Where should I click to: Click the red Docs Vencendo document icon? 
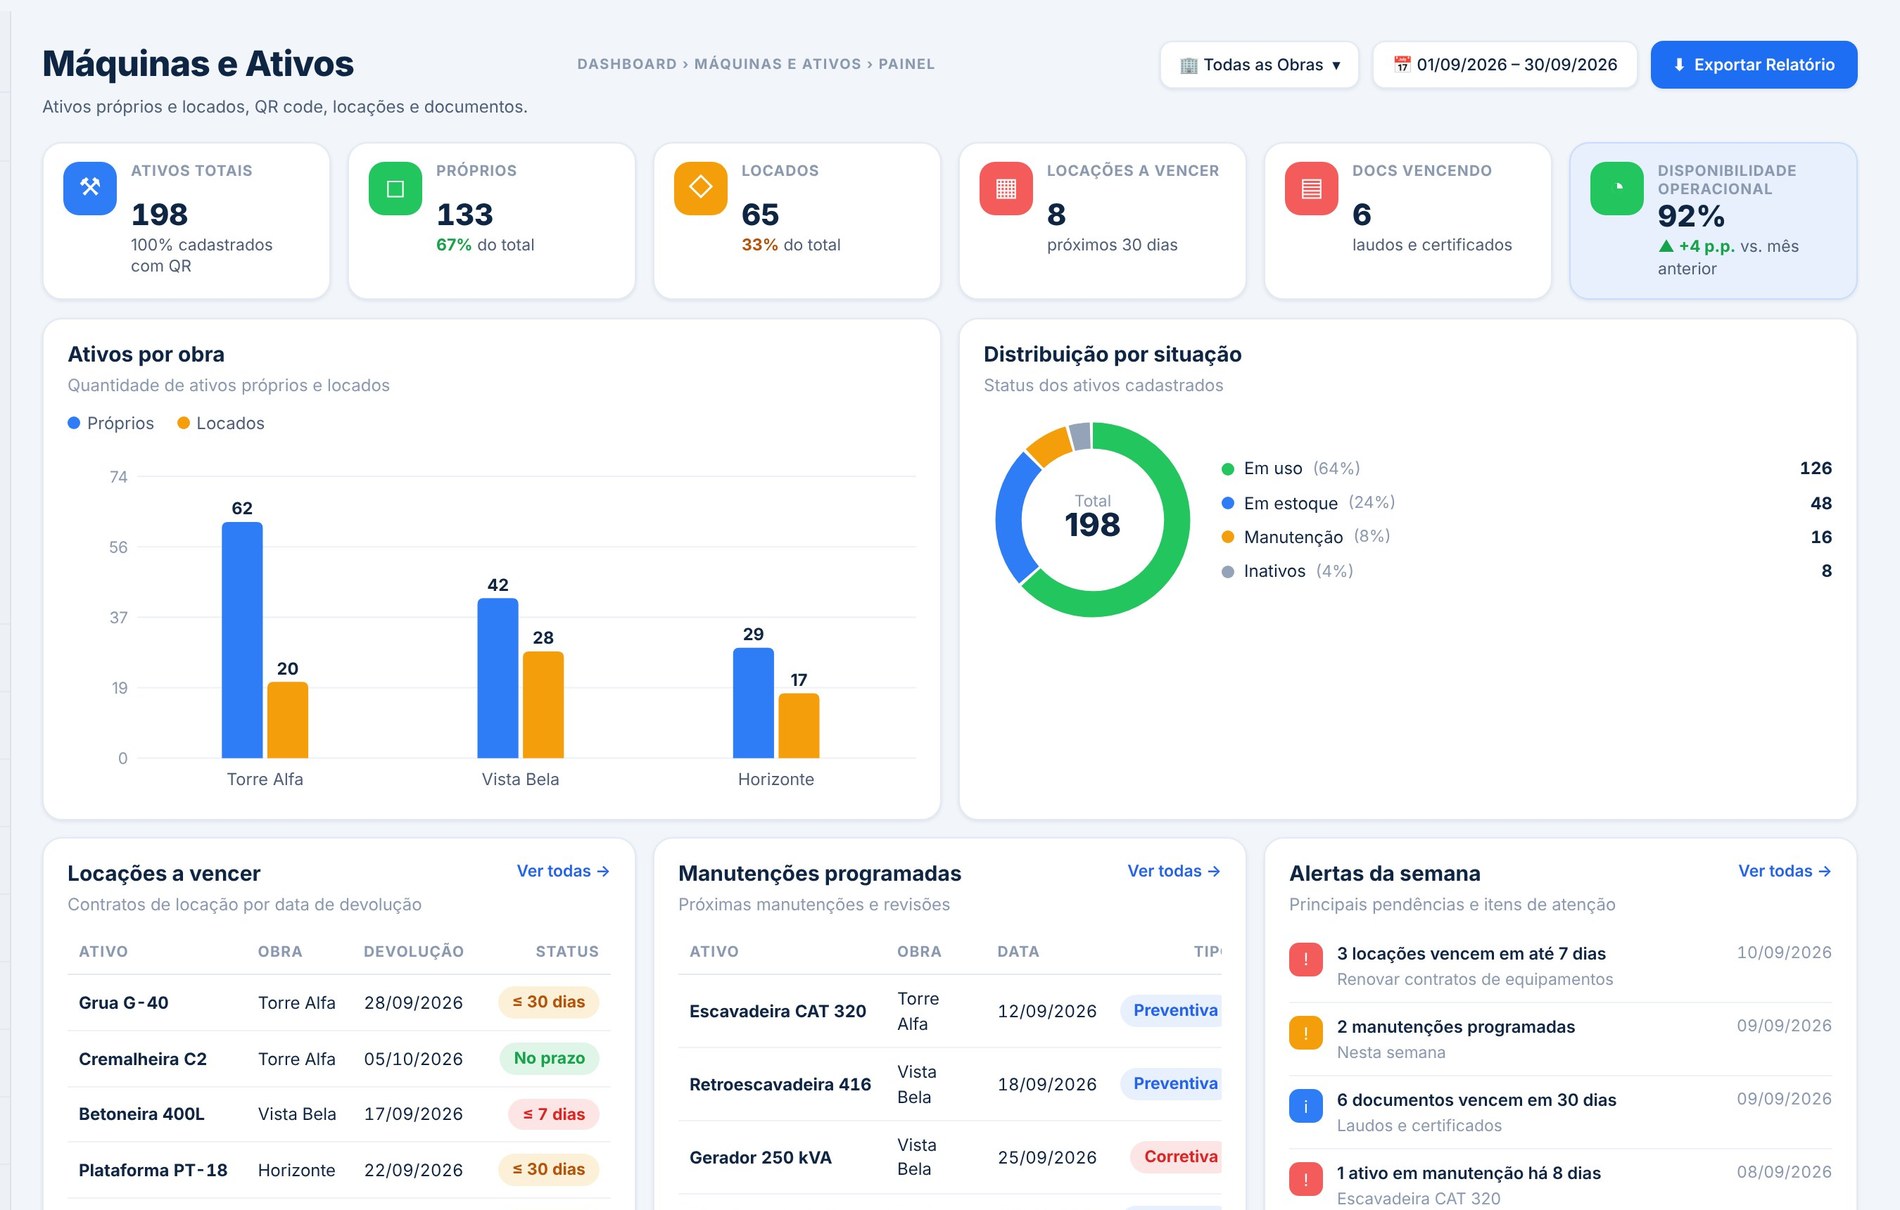point(1312,188)
